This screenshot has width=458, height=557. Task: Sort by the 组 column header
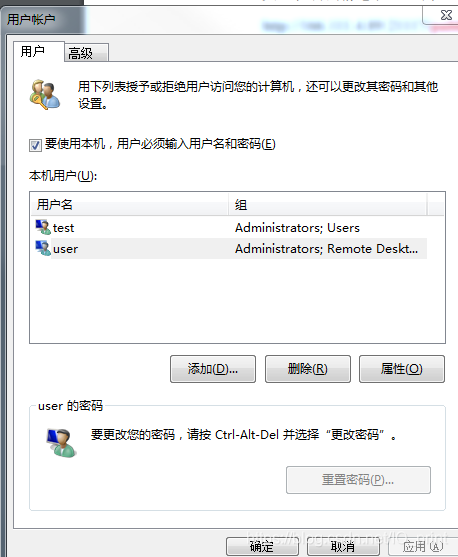pyautogui.click(x=328, y=205)
